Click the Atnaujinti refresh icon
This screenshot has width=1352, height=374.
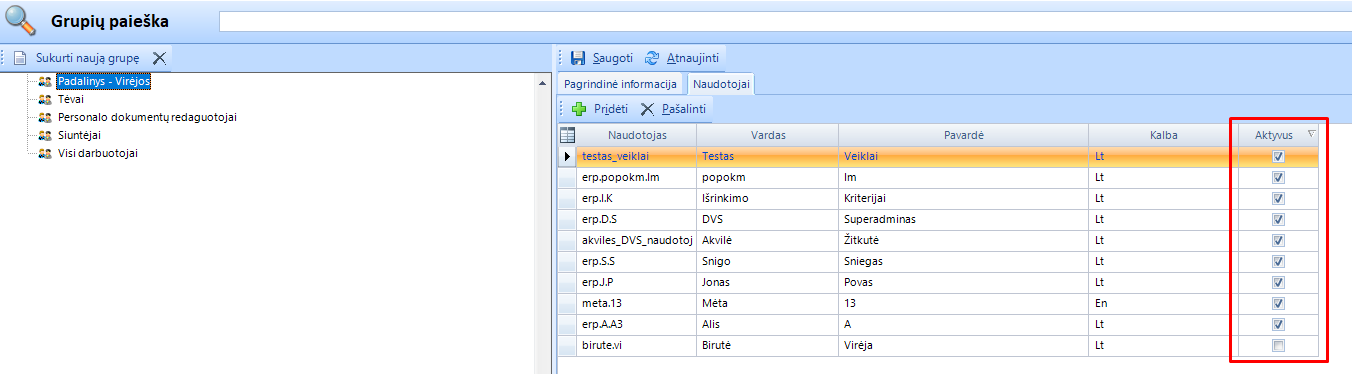click(x=652, y=58)
